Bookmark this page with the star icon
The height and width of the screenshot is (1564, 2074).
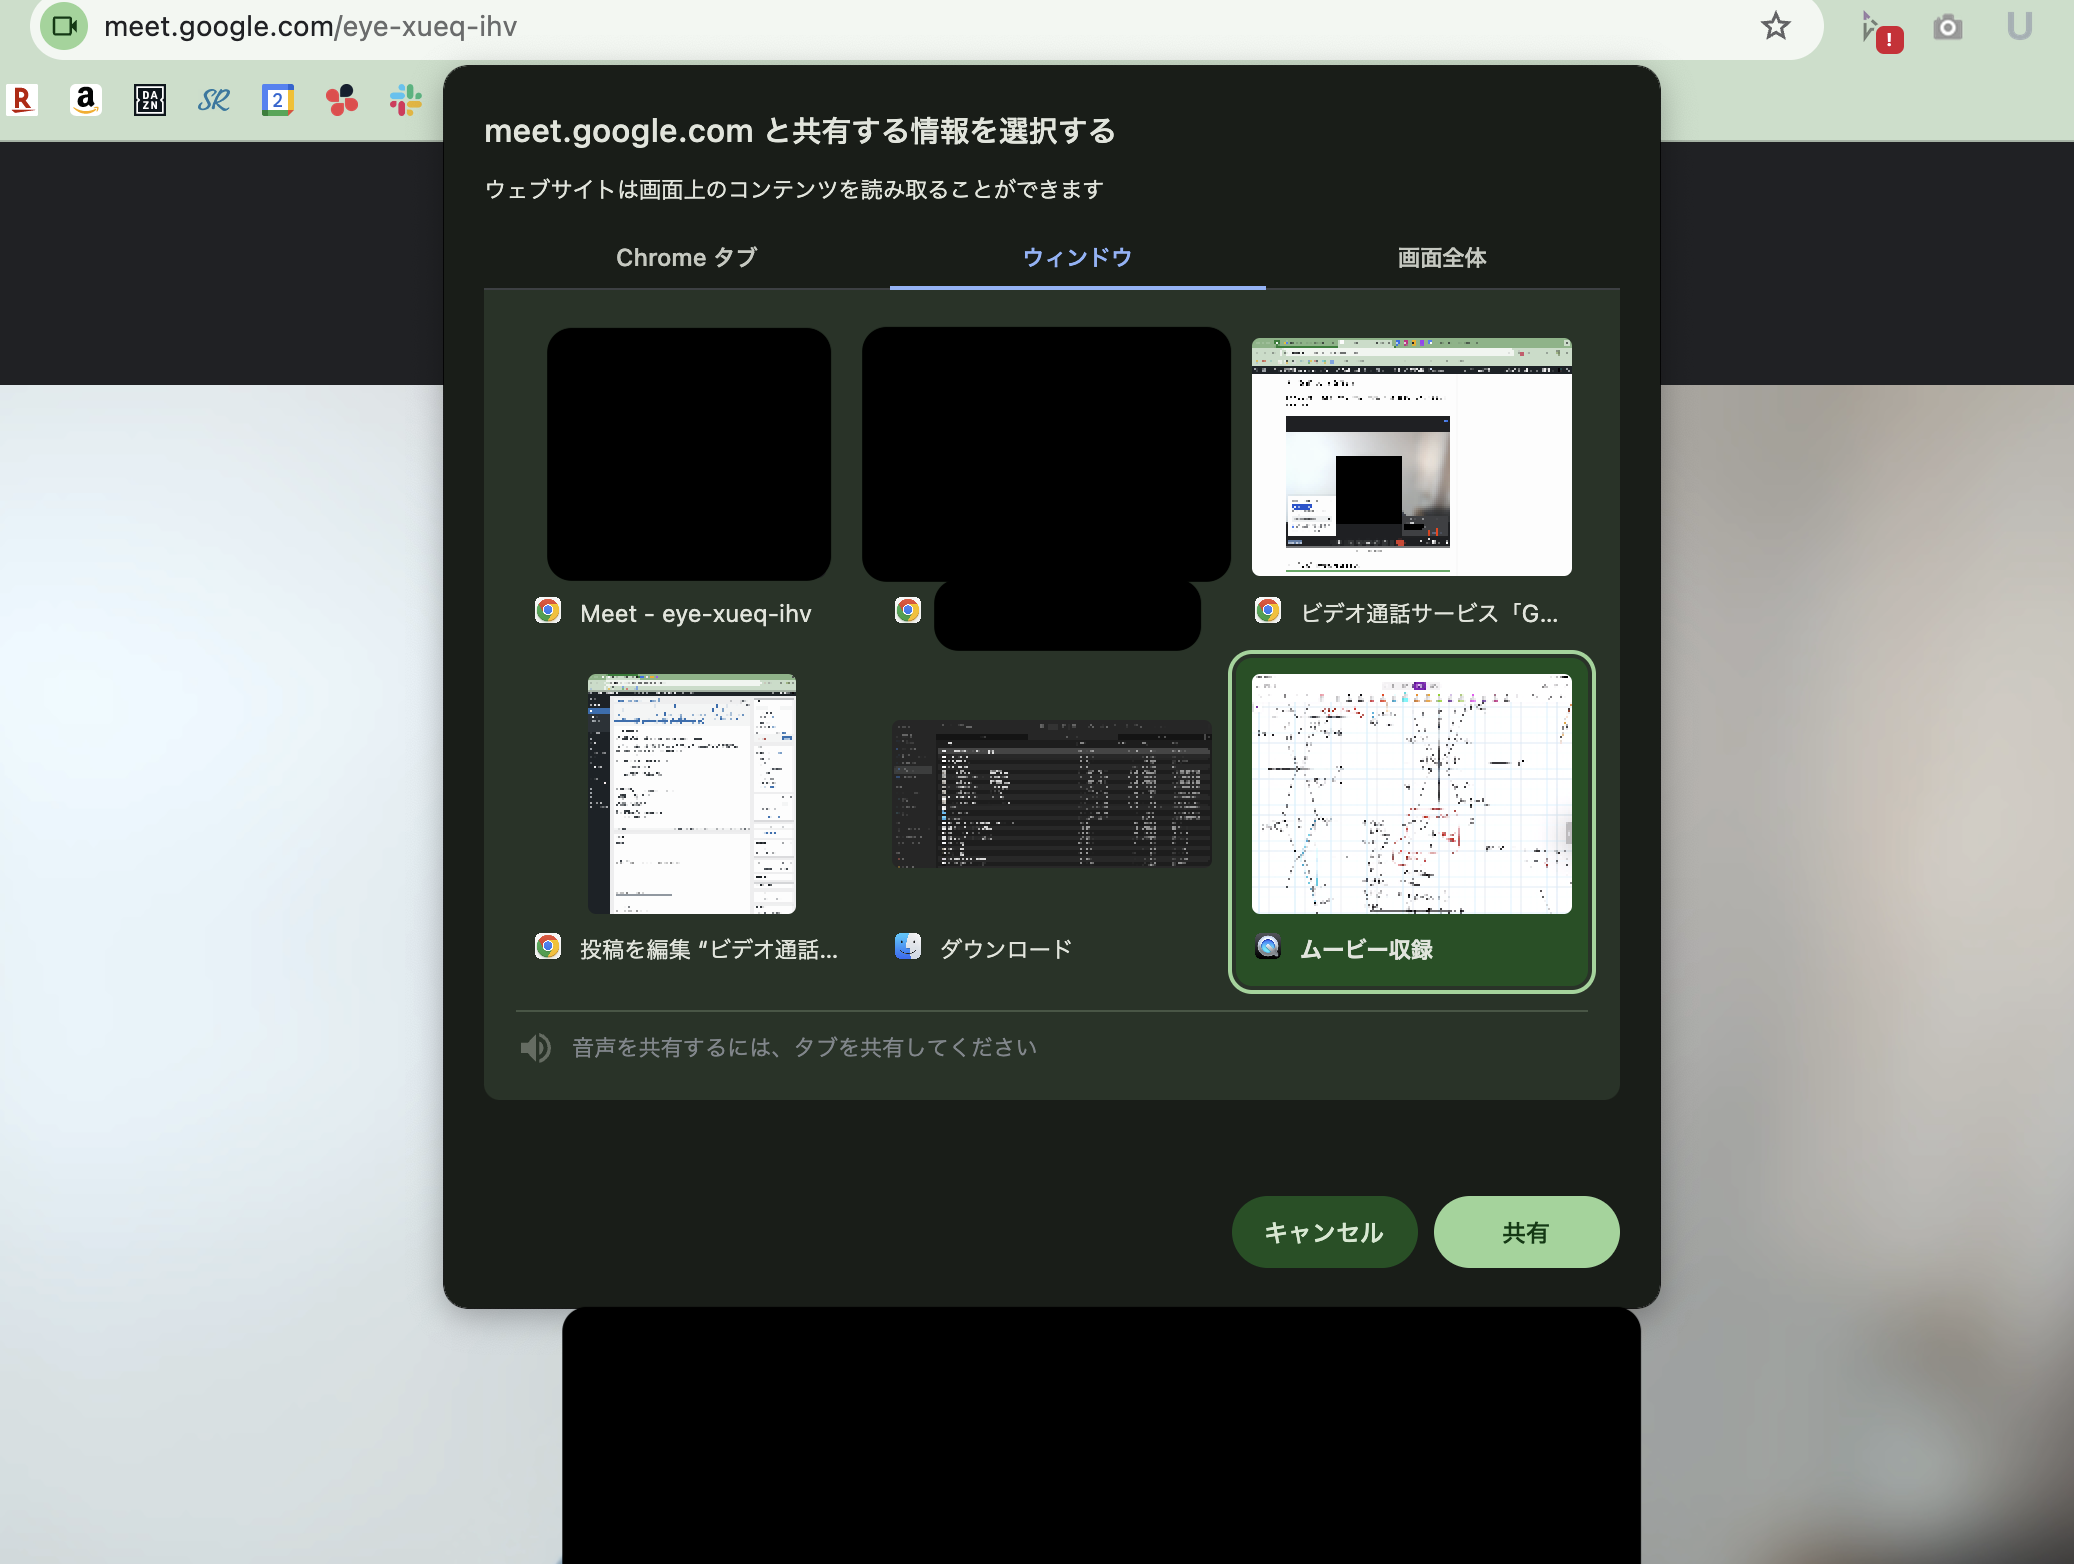click(1775, 26)
